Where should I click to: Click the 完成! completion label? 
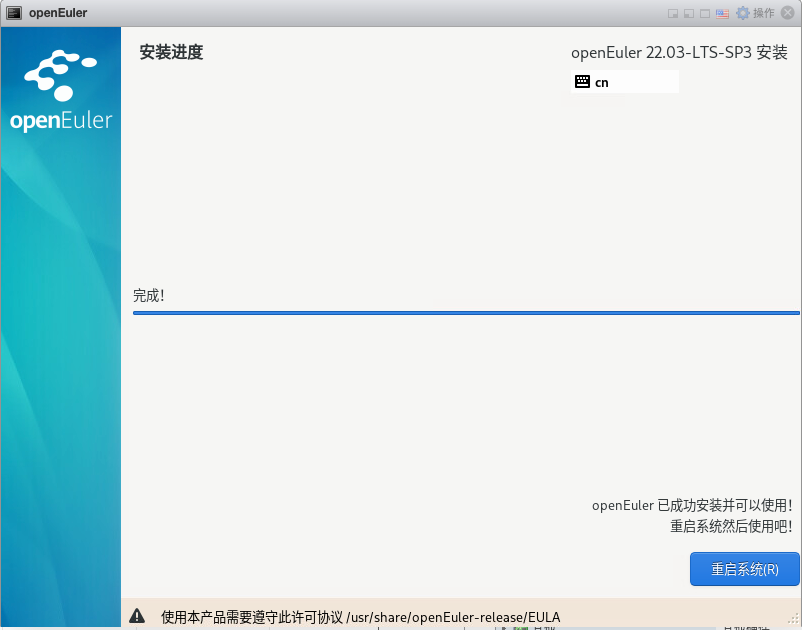[x=147, y=295]
